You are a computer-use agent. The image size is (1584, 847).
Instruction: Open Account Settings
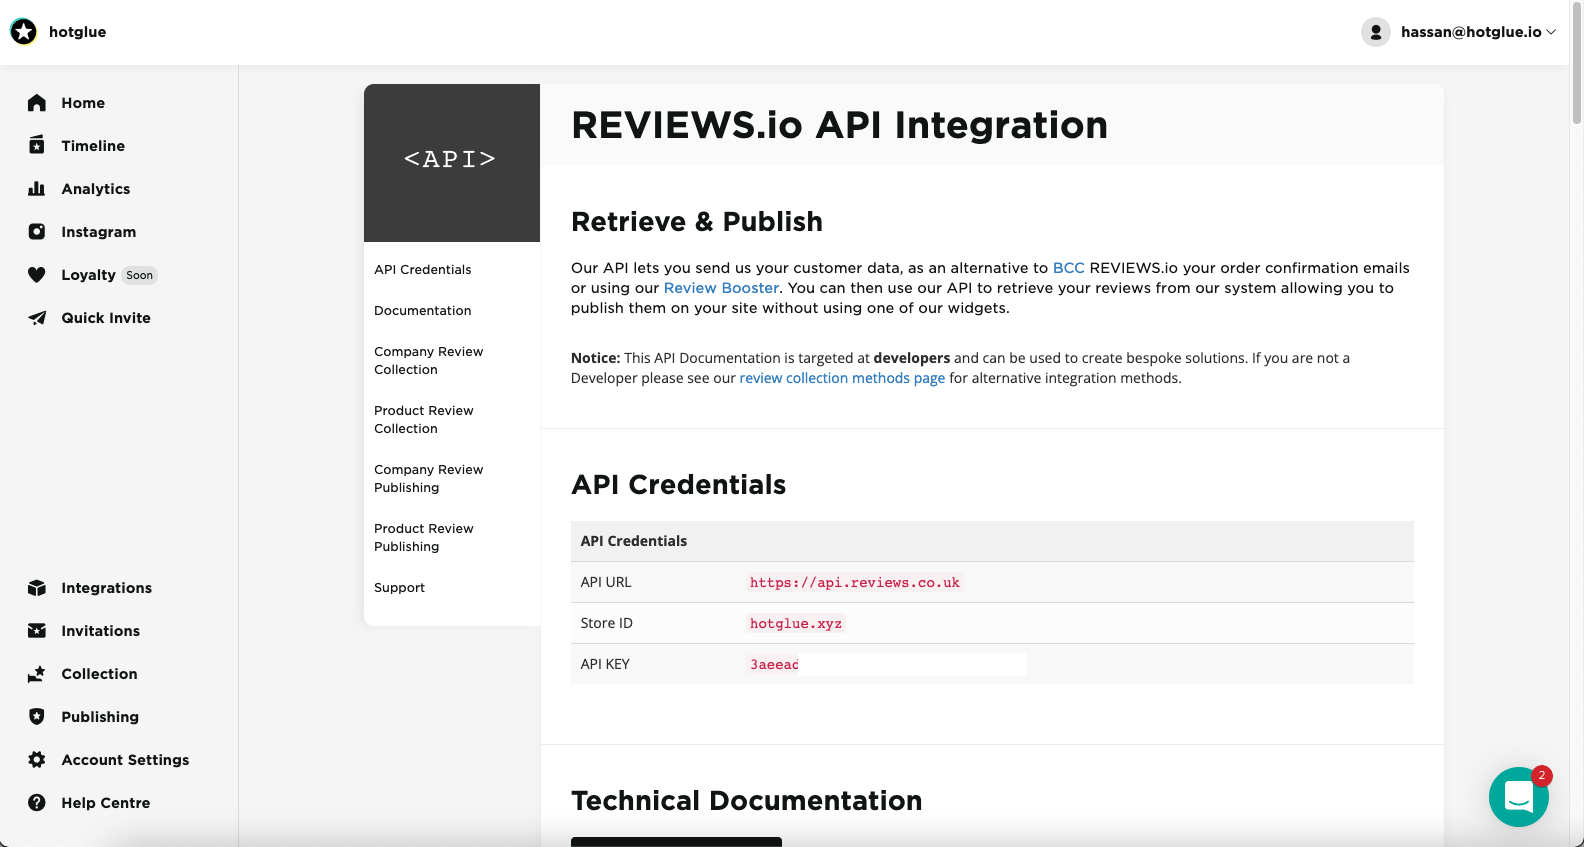pos(125,760)
